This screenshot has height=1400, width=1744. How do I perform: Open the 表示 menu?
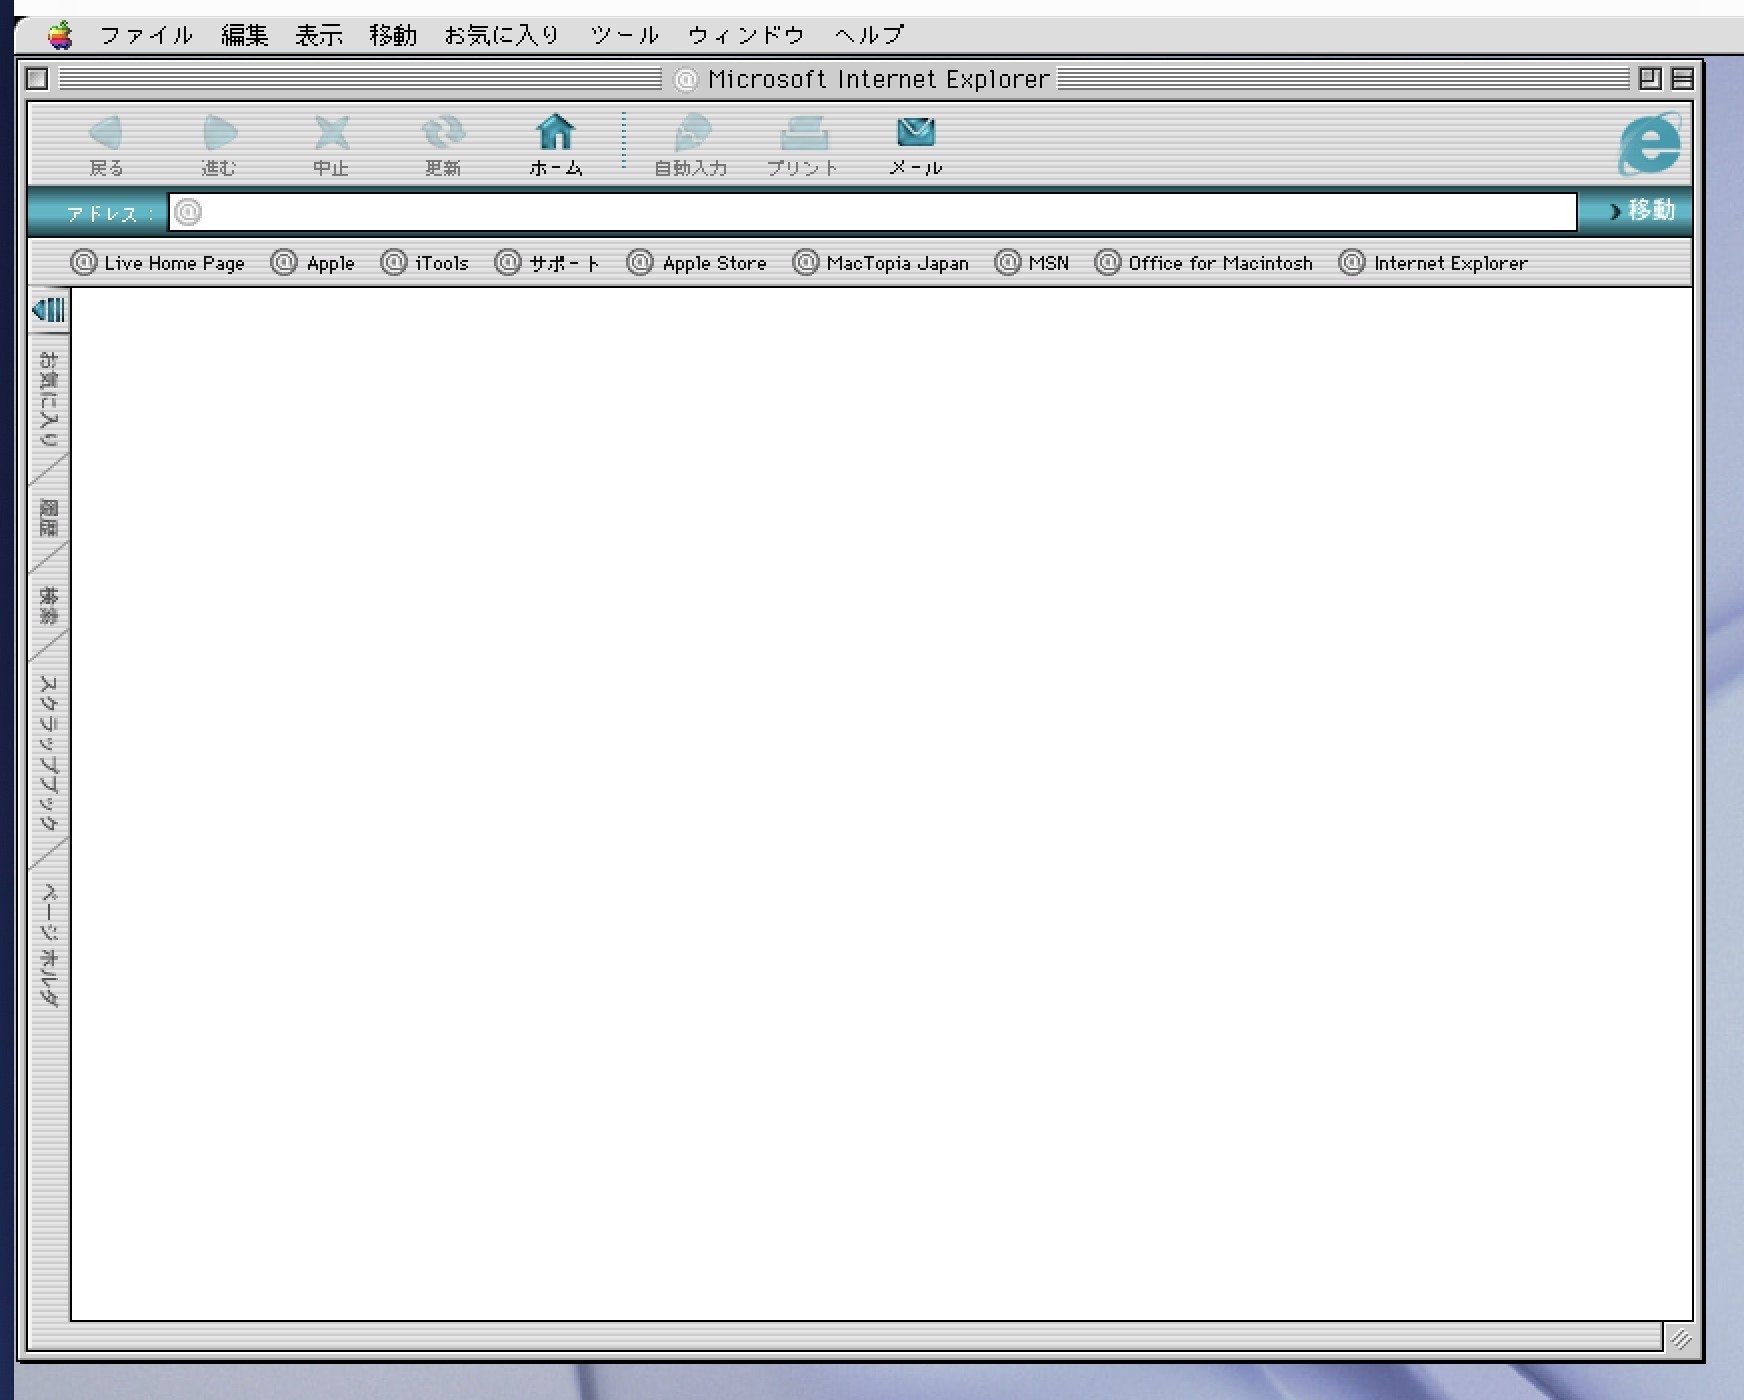pyautogui.click(x=319, y=35)
